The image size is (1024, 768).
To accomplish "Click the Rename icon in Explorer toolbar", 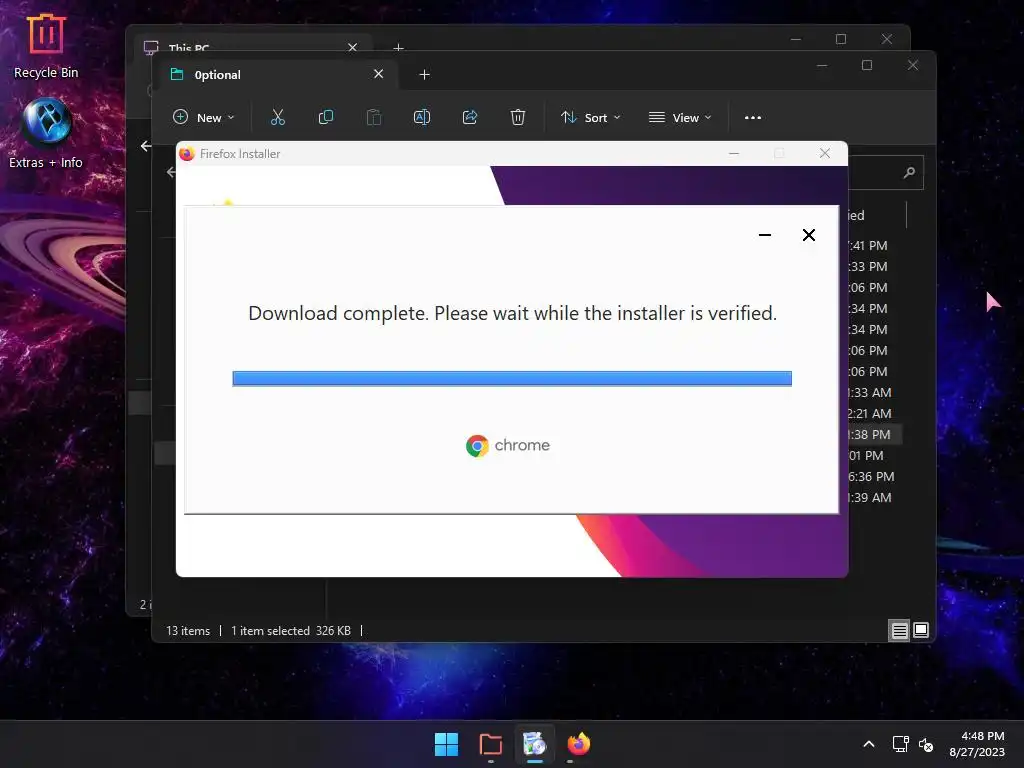I will [x=422, y=118].
